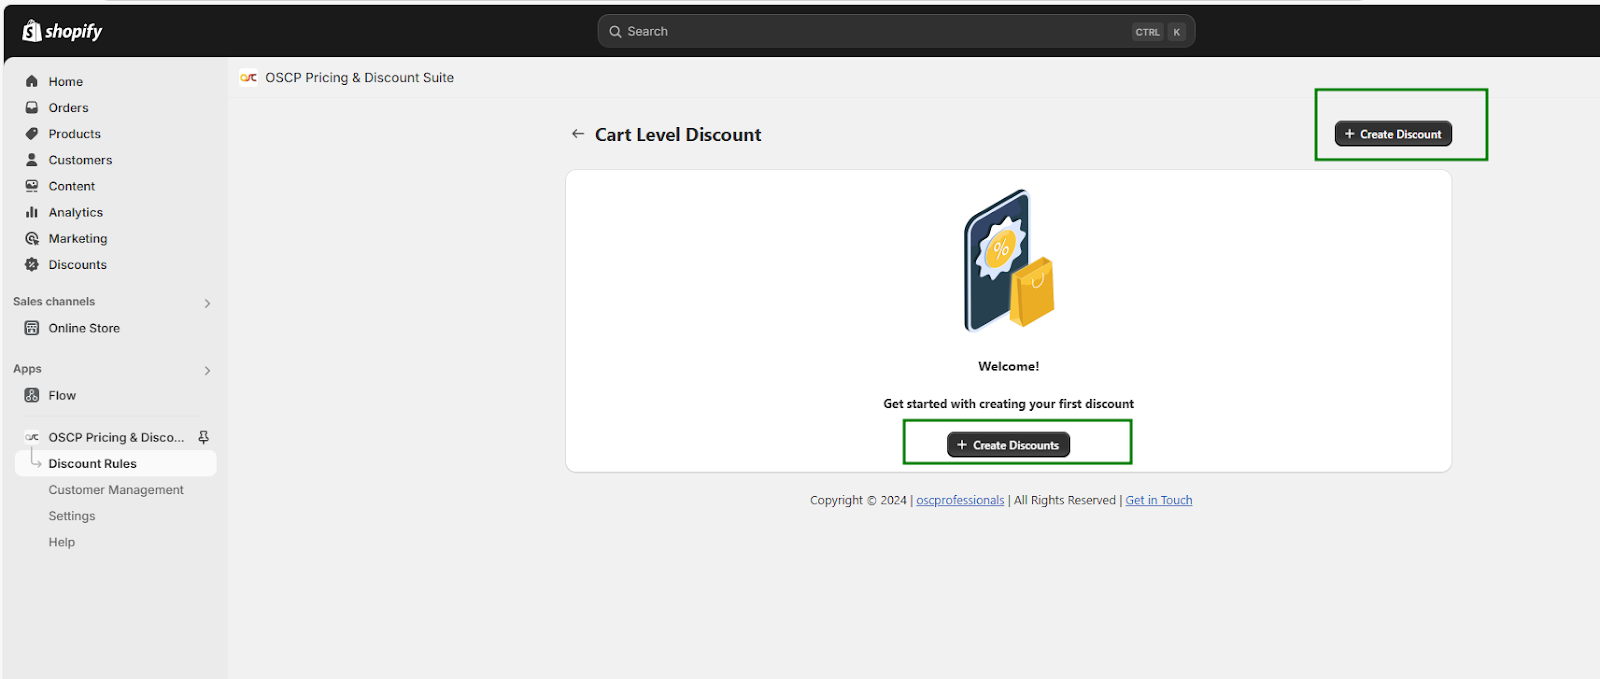Click the Home house icon in sidebar
1600x679 pixels.
point(32,81)
